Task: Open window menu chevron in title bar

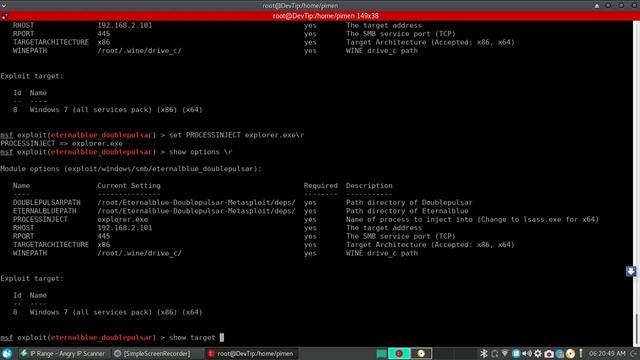Action: click(4, 6)
